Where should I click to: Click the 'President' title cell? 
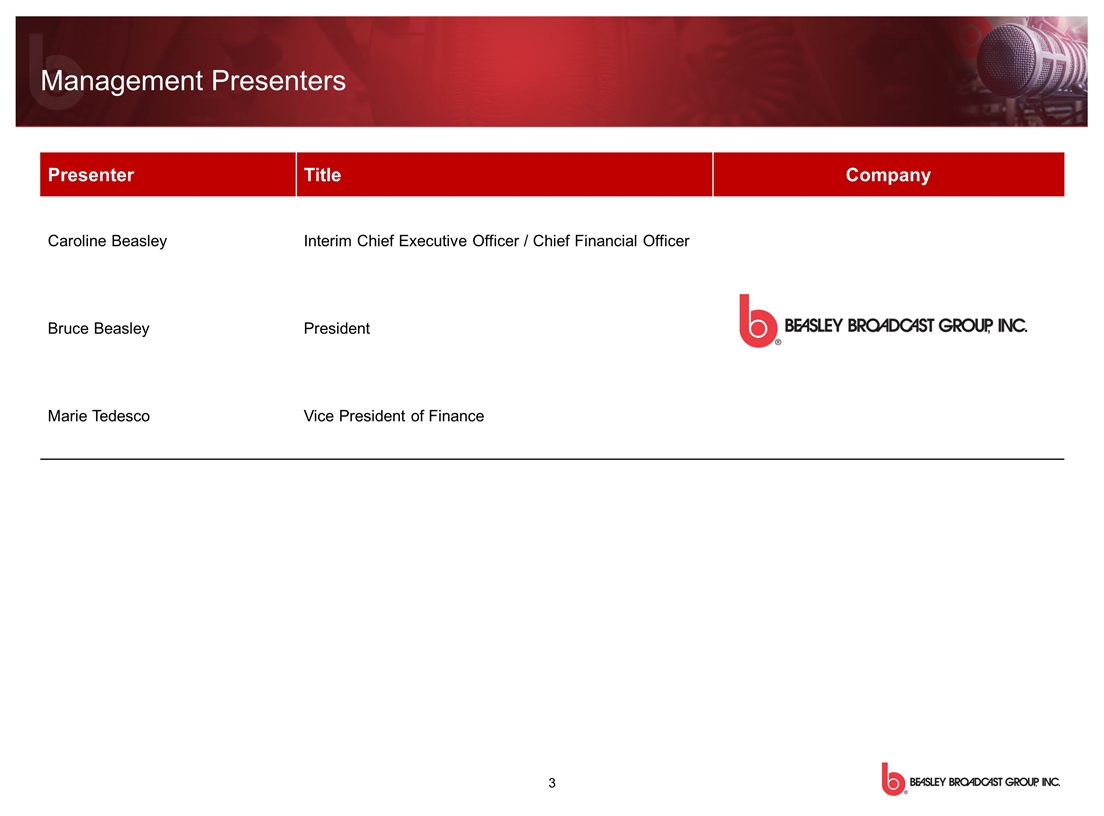click(336, 328)
